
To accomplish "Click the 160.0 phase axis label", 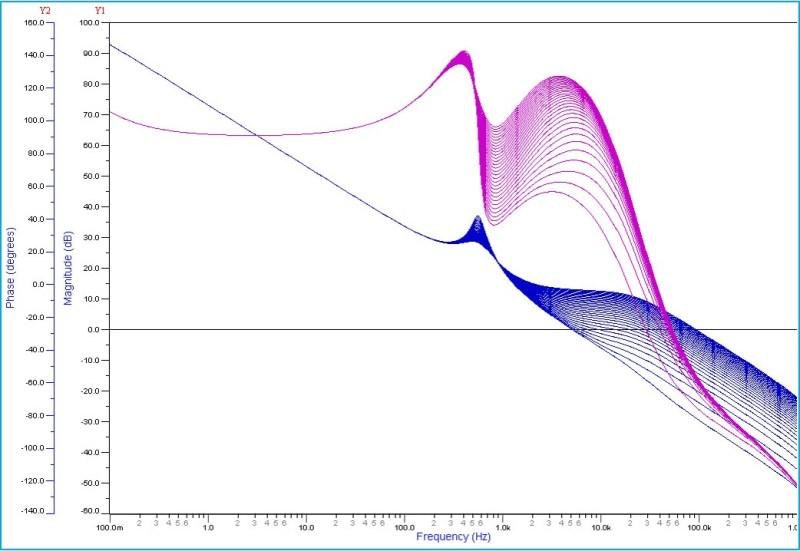I will [34, 22].
